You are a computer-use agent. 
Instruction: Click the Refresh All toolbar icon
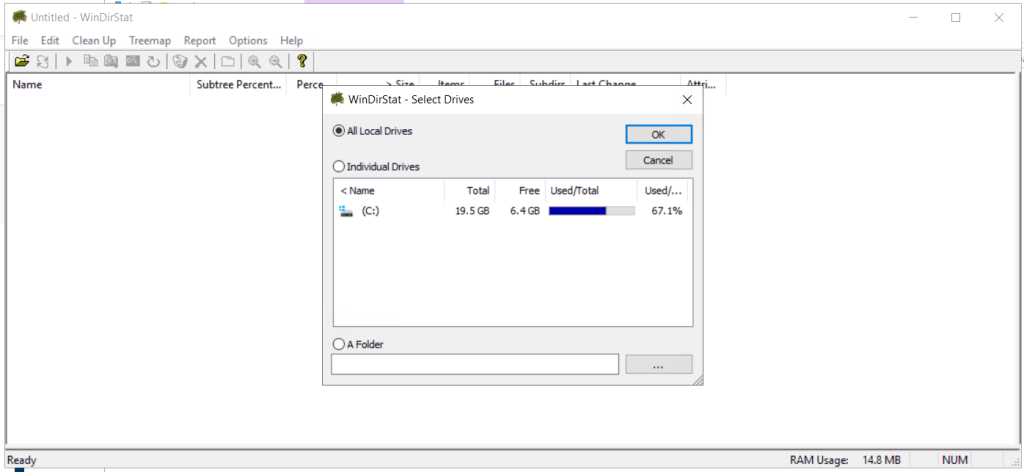[42, 61]
